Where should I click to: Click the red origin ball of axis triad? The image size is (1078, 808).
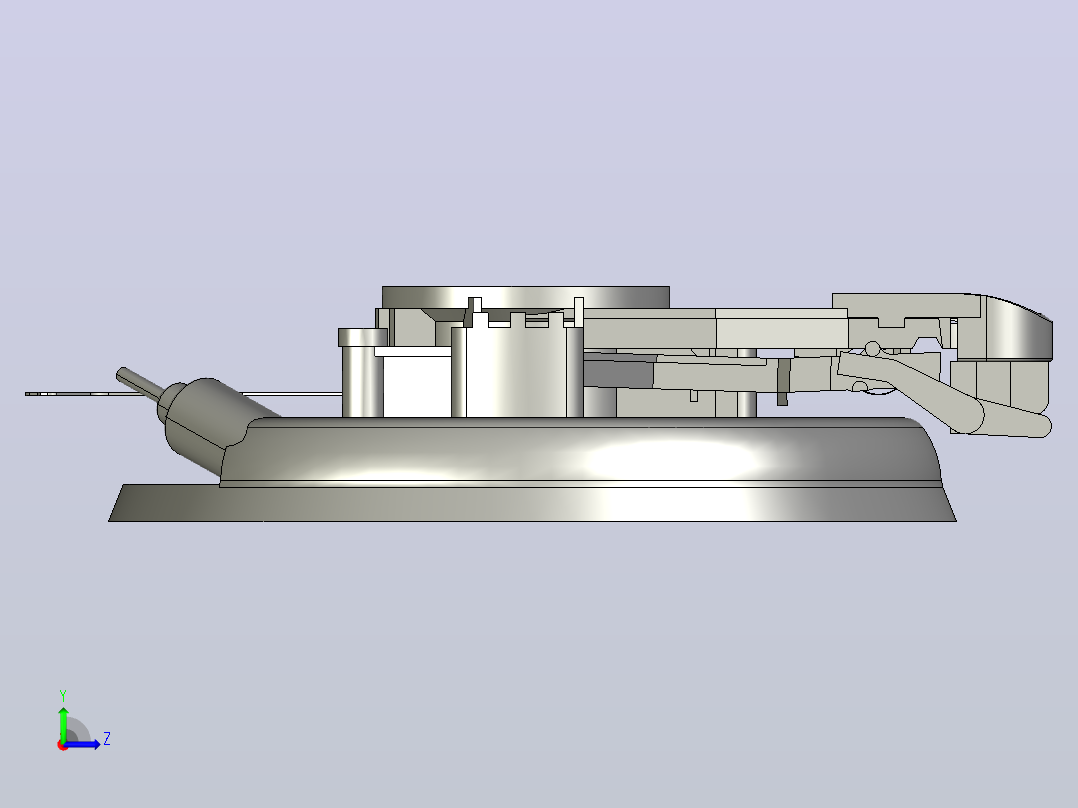(63, 745)
